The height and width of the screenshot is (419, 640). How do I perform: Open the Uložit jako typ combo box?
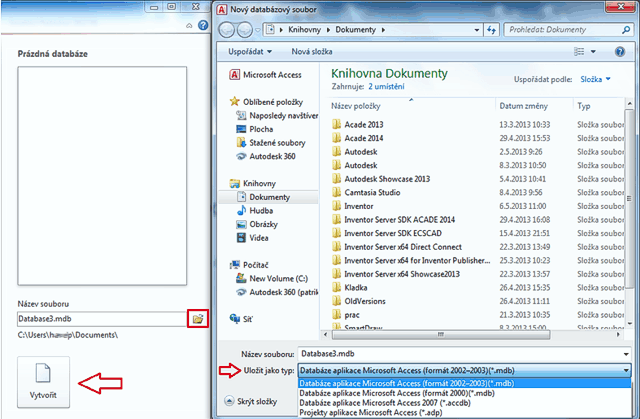pos(464,370)
